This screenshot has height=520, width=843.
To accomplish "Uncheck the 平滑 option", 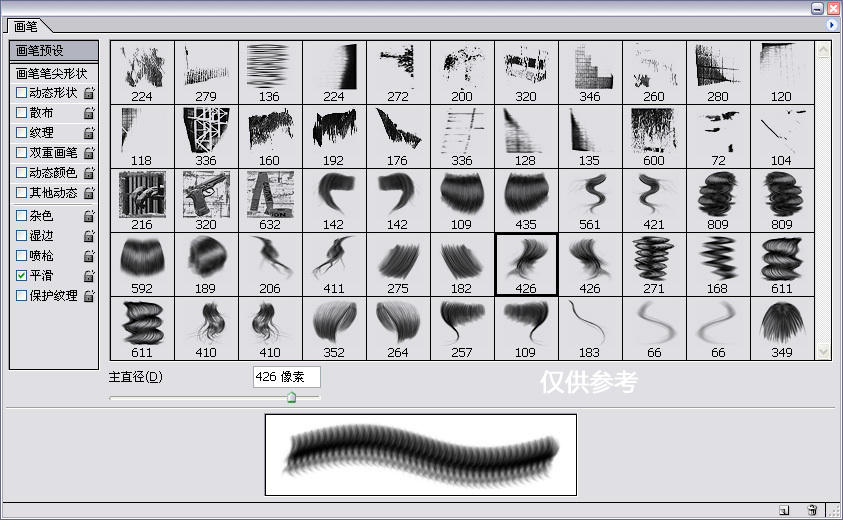I will point(21,275).
